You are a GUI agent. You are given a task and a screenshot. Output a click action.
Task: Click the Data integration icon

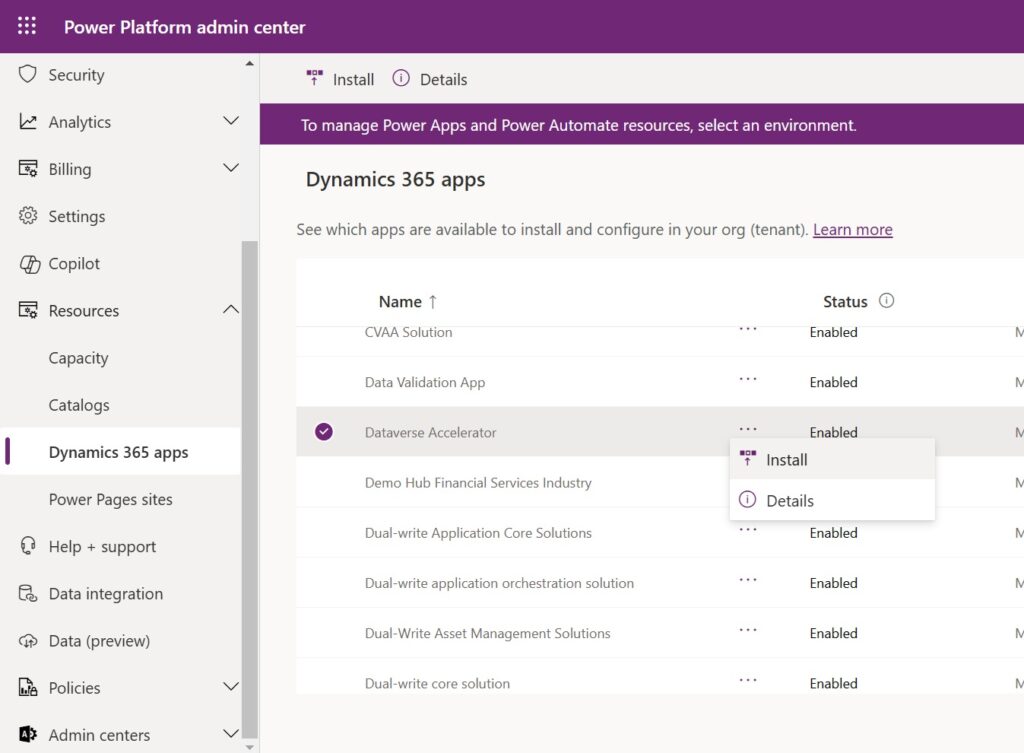pyautogui.click(x=27, y=593)
